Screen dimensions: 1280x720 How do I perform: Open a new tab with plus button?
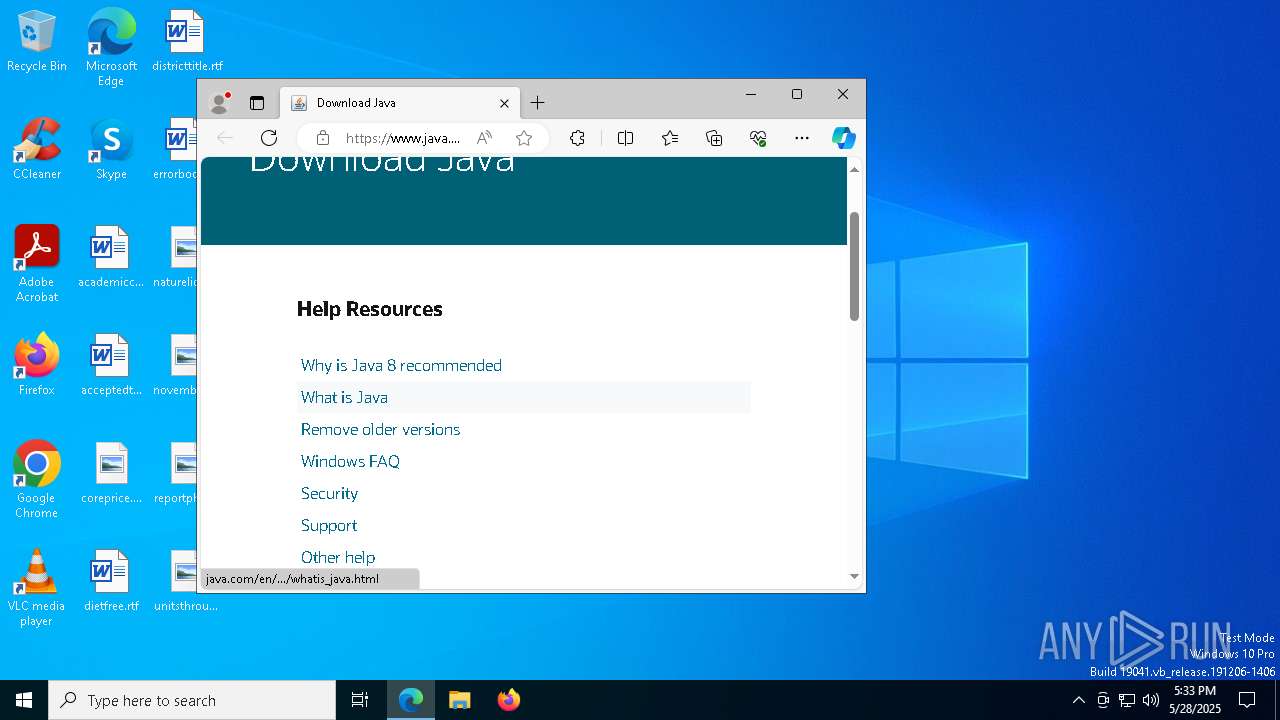[x=538, y=103]
